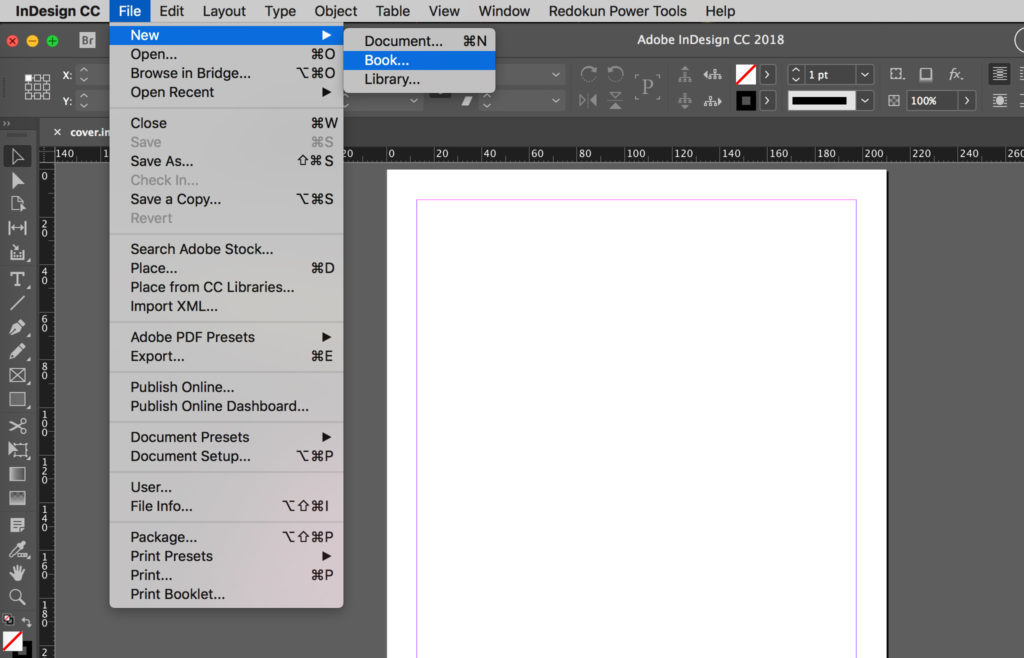1024x658 pixels.
Task: Click Print Booklet... menu item
Action: (227, 594)
